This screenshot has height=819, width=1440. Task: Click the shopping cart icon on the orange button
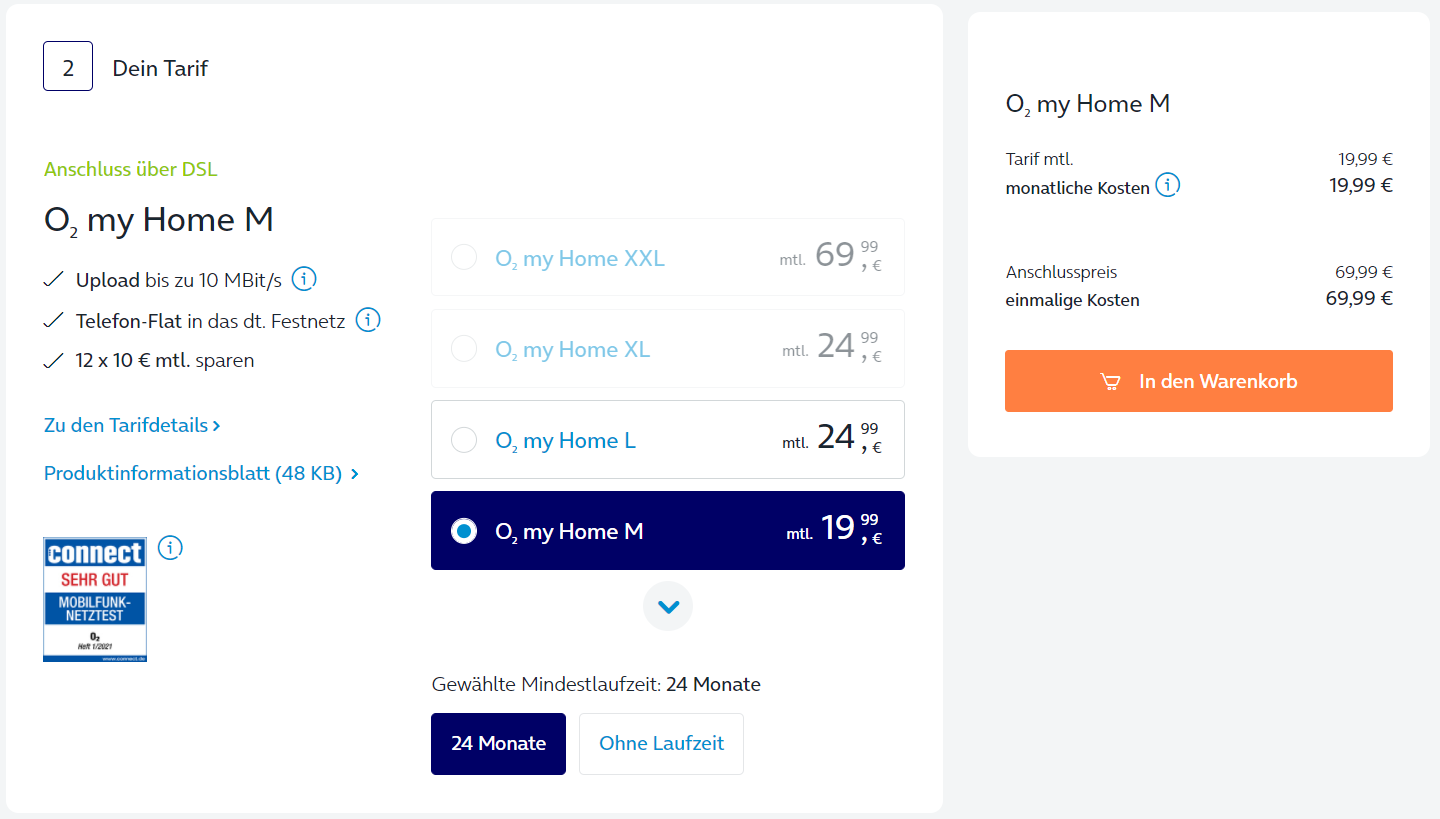point(1110,381)
